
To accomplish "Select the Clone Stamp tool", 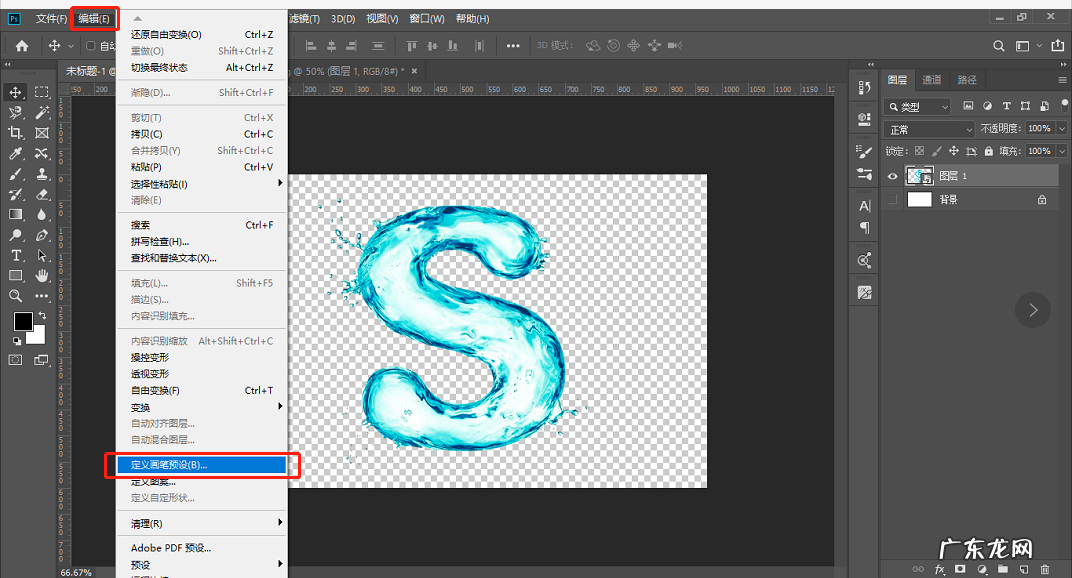I will tap(42, 174).
